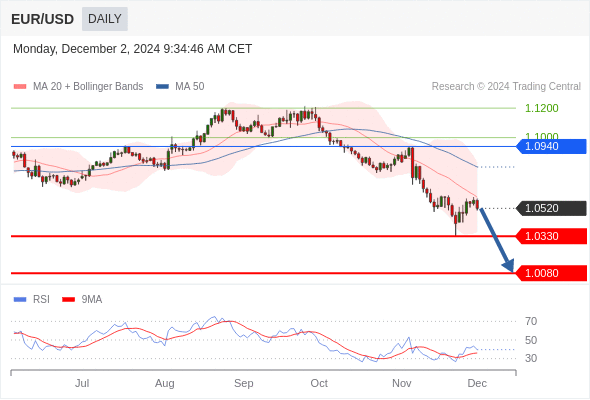Toggle the 9MA legend entry

[82, 300]
